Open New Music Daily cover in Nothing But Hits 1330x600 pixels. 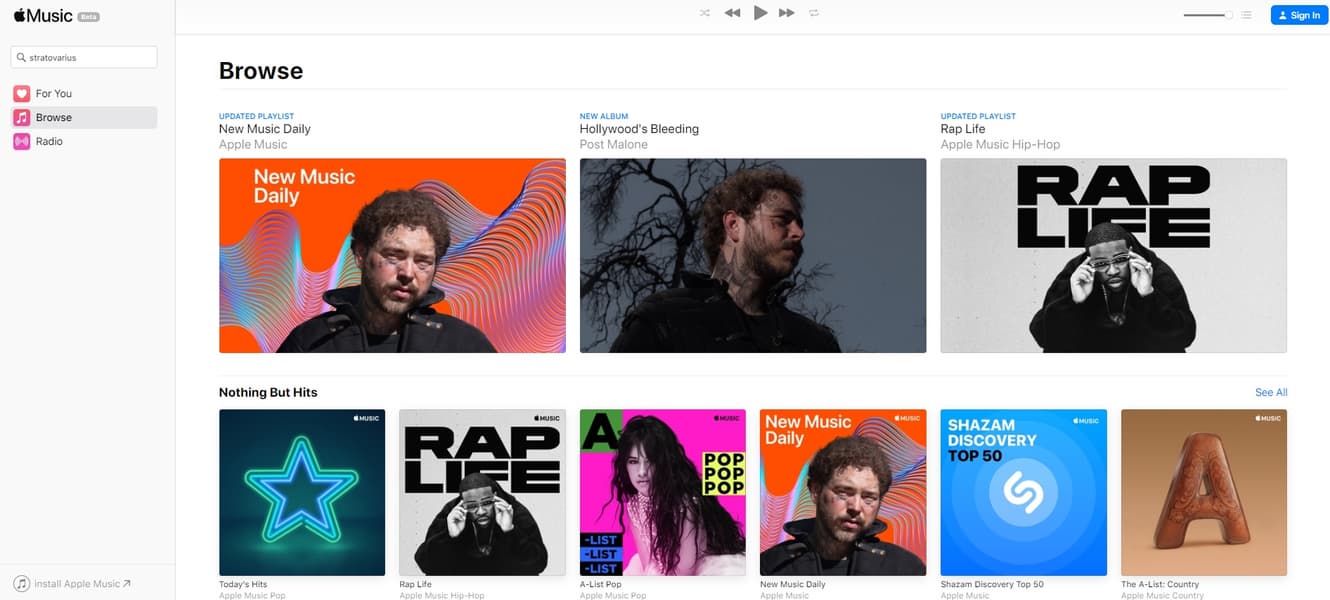click(x=843, y=492)
